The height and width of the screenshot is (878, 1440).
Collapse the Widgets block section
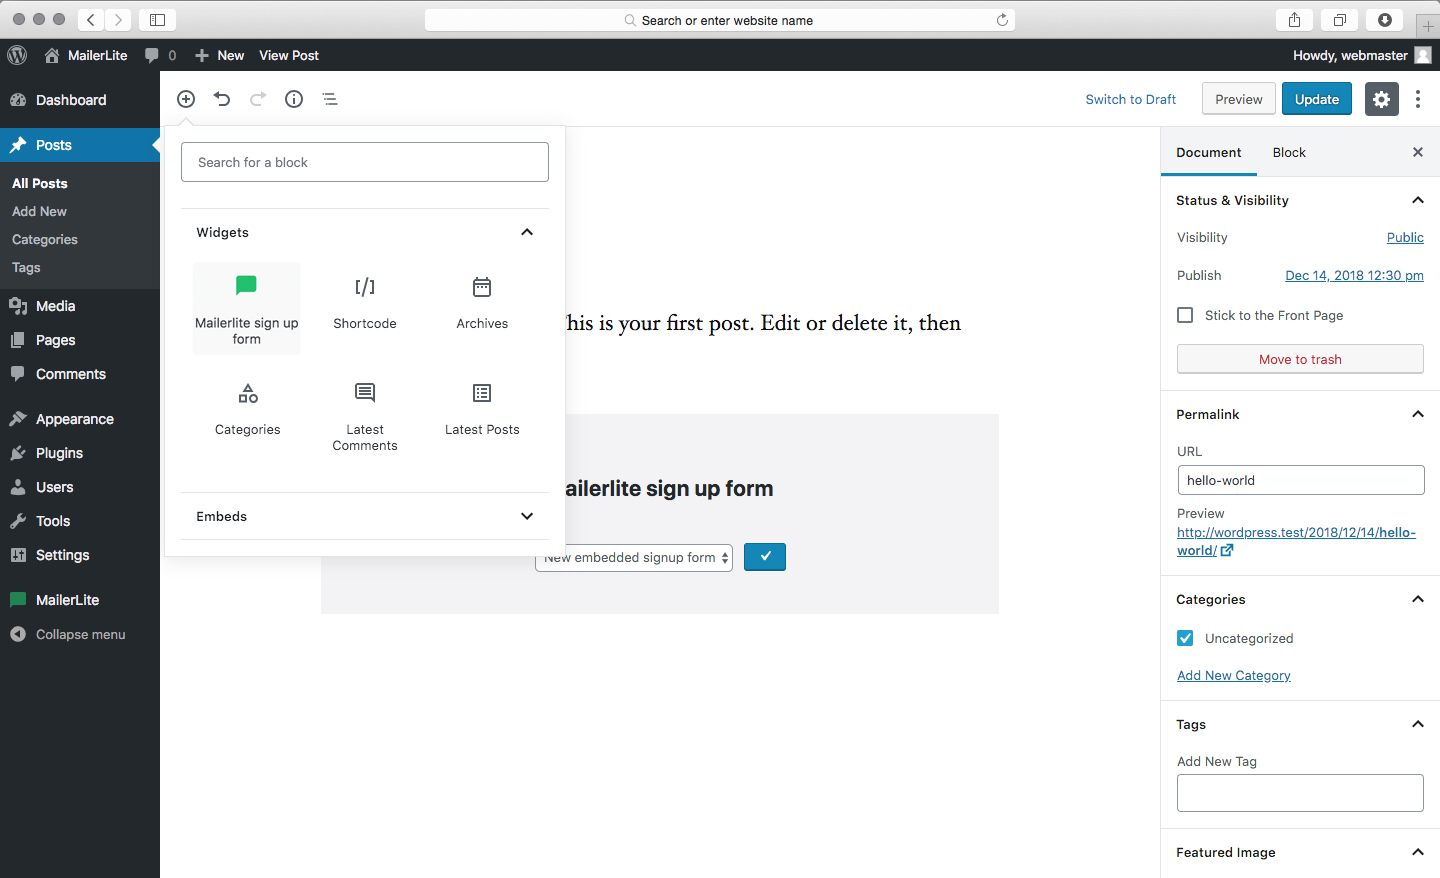click(526, 231)
